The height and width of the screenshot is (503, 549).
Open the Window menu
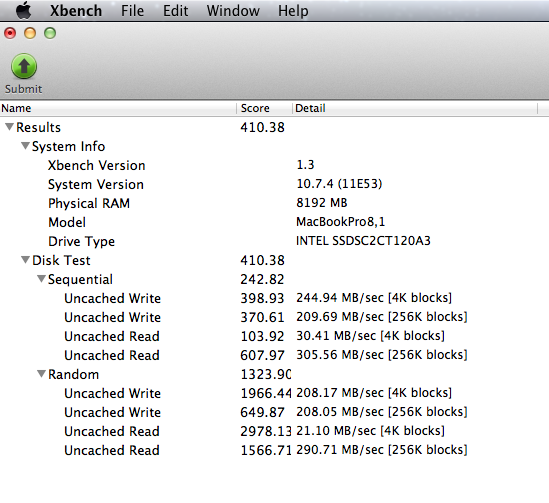pos(233,11)
